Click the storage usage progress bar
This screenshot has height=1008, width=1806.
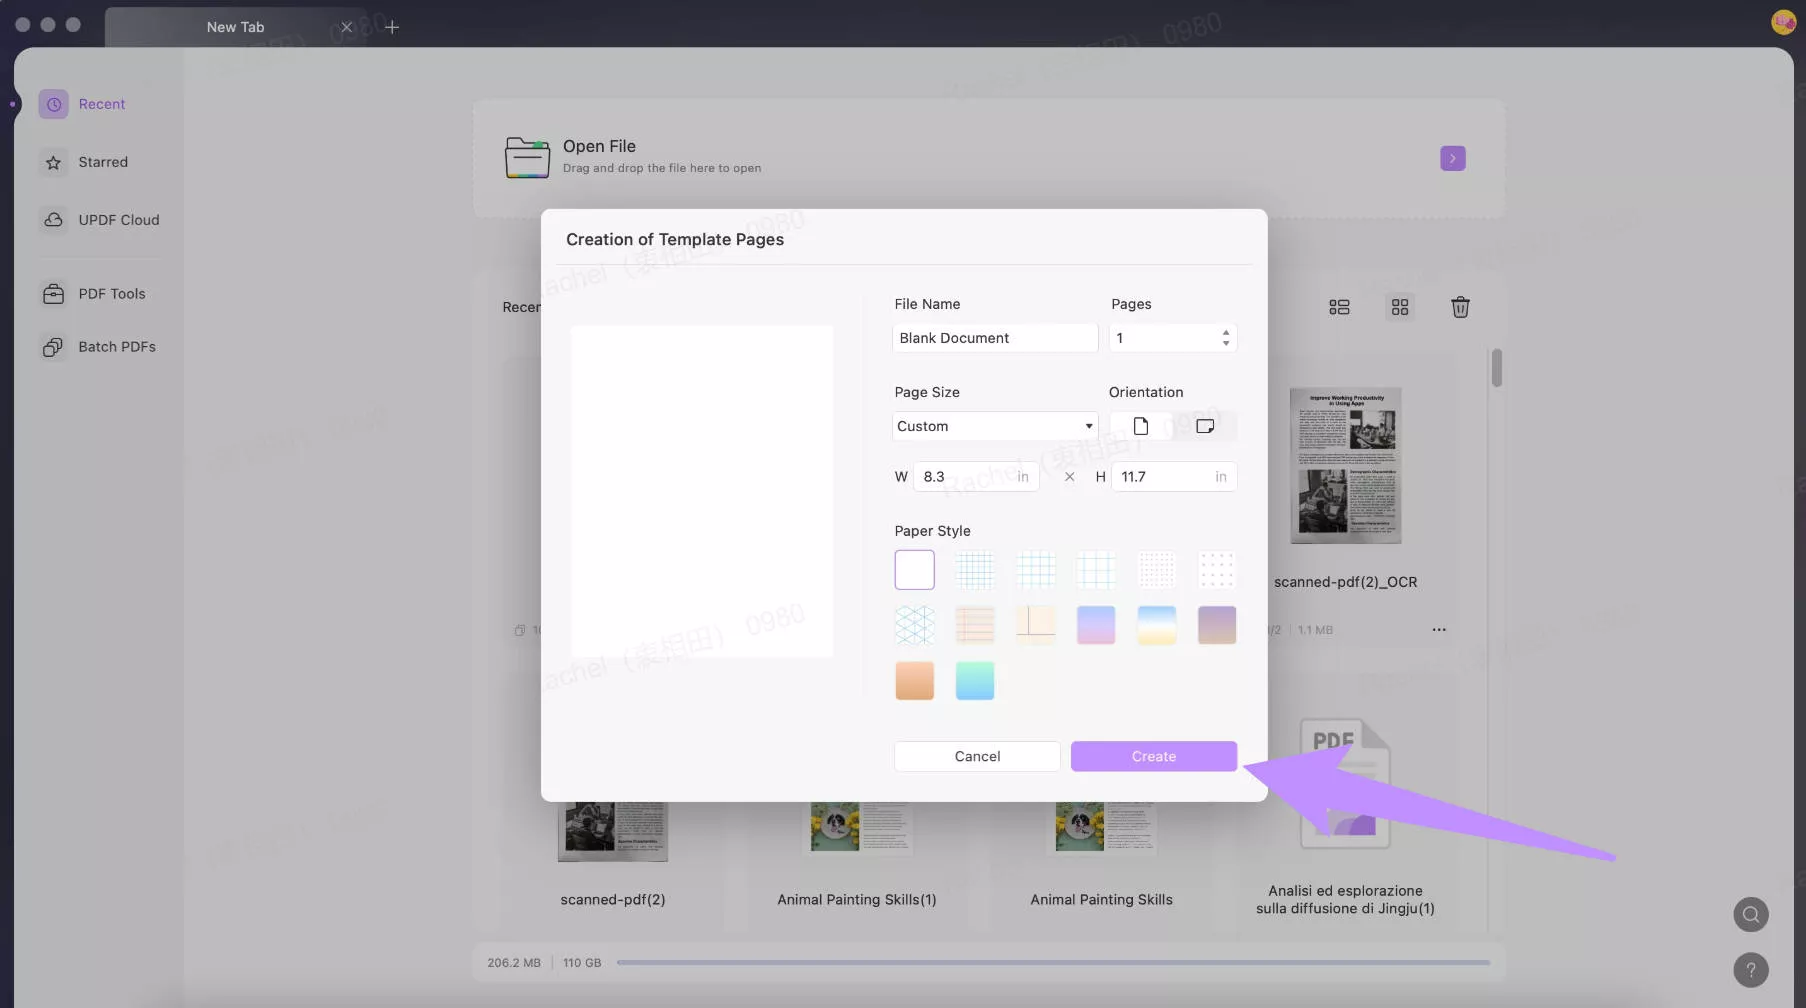(1053, 963)
